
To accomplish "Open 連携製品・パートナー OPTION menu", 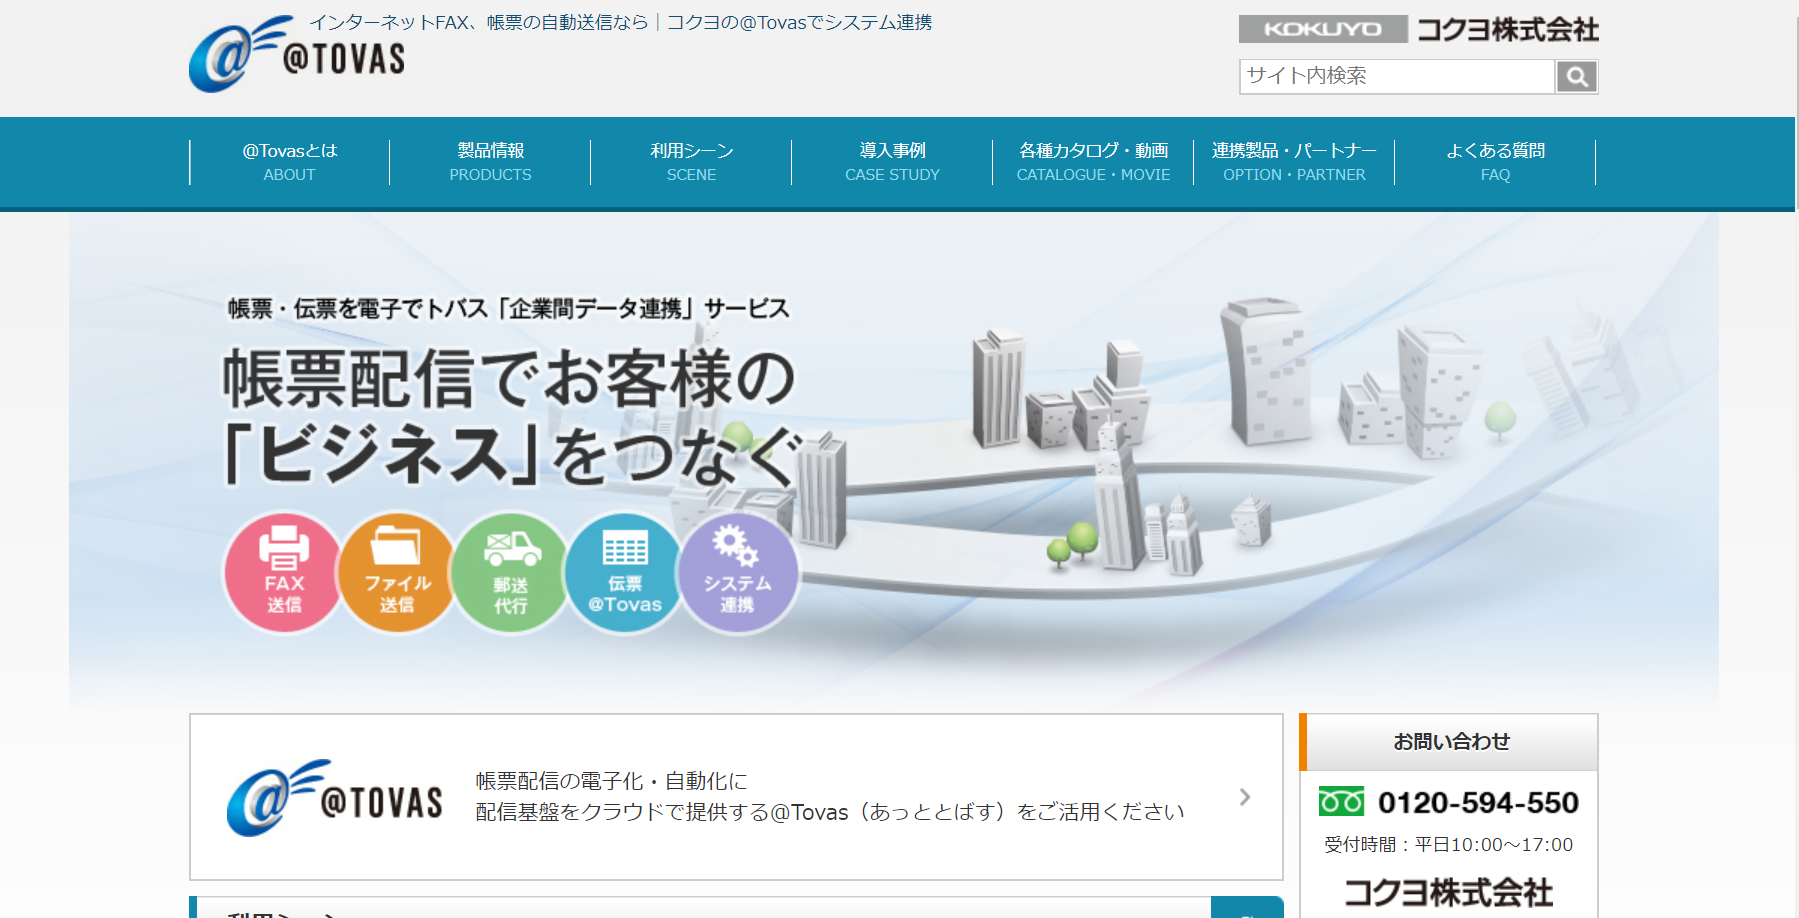I will (1294, 162).
